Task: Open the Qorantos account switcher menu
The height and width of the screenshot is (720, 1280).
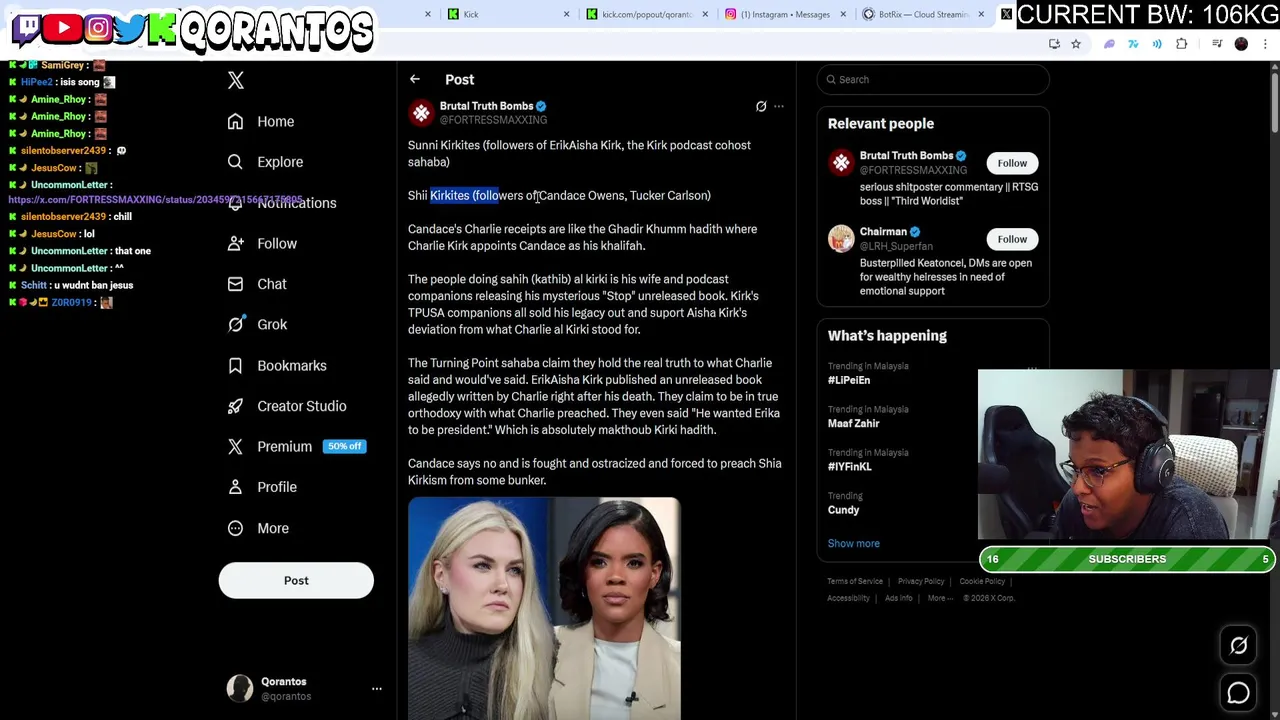Action: coord(377,688)
